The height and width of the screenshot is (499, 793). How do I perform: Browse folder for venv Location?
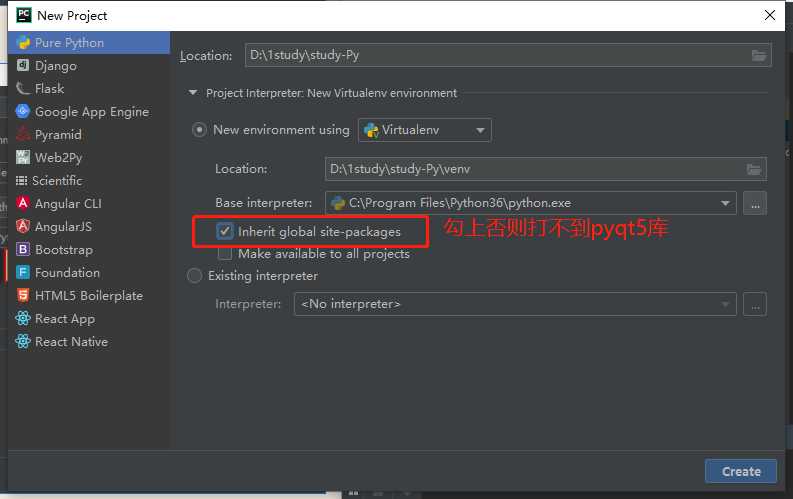coord(754,169)
